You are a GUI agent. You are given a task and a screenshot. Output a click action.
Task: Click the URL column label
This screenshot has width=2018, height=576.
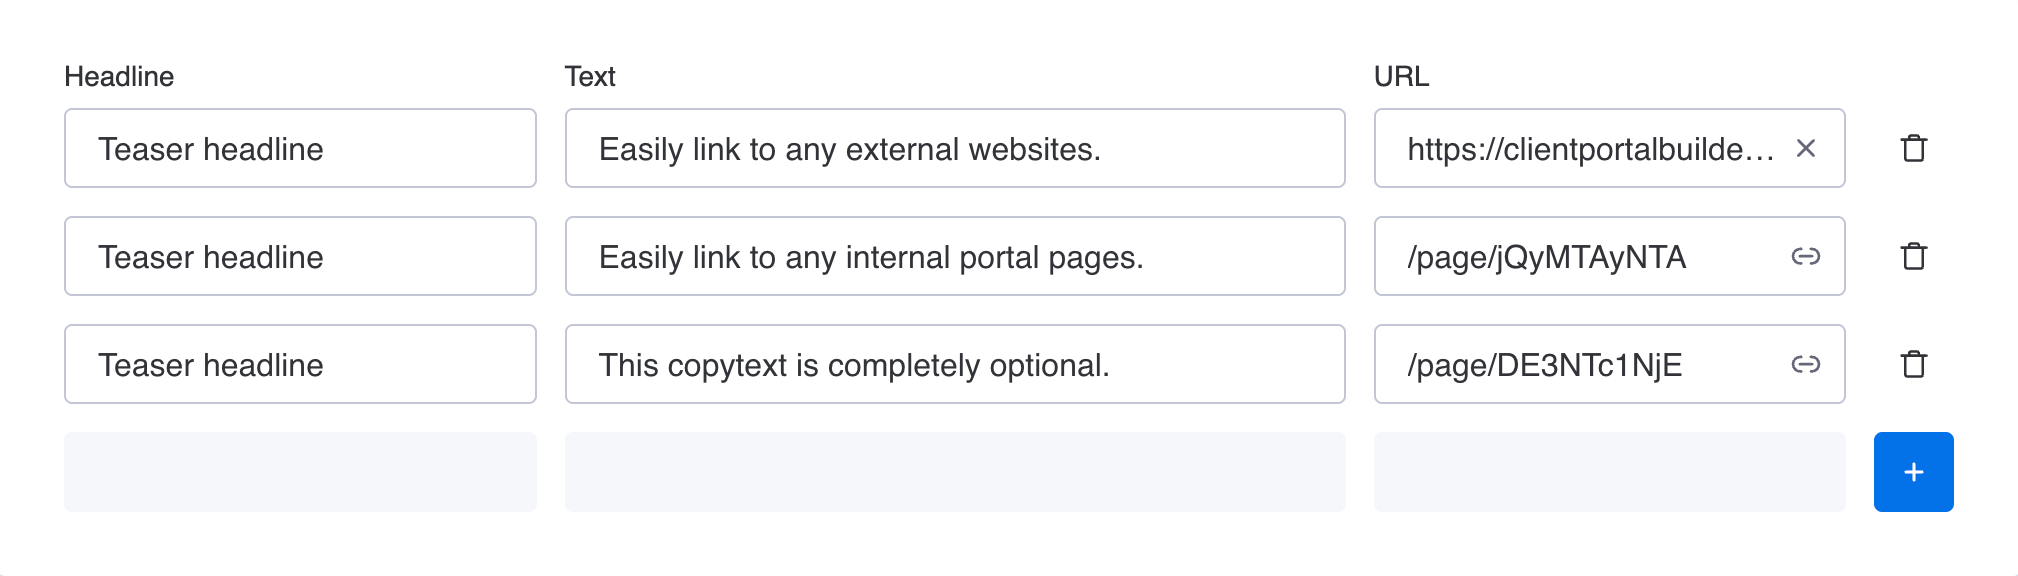click(1401, 77)
